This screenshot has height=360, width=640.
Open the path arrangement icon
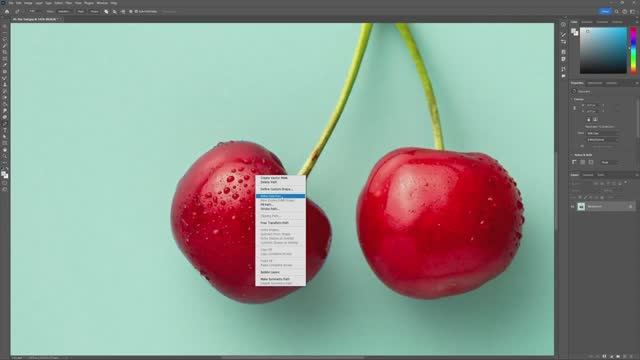(x=122, y=11)
